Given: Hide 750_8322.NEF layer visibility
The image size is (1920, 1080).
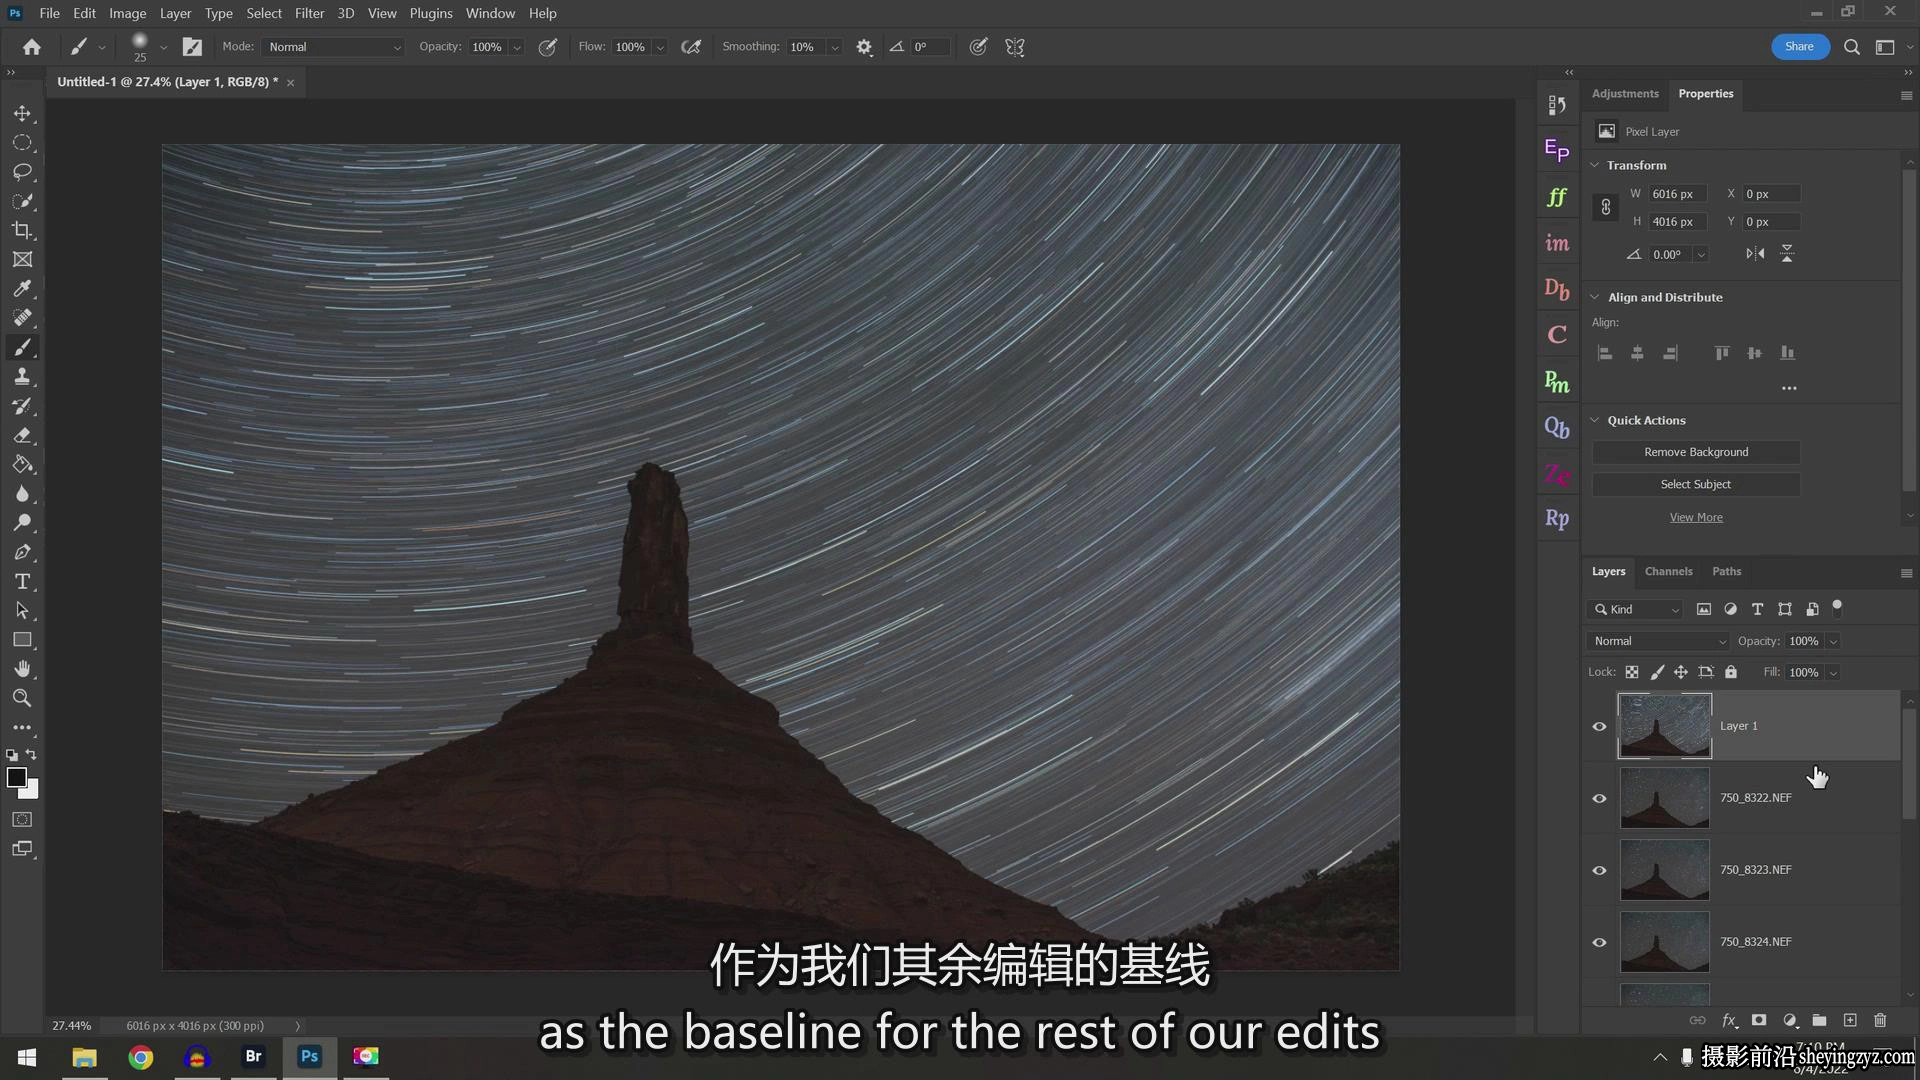Looking at the screenshot, I should pos(1599,798).
